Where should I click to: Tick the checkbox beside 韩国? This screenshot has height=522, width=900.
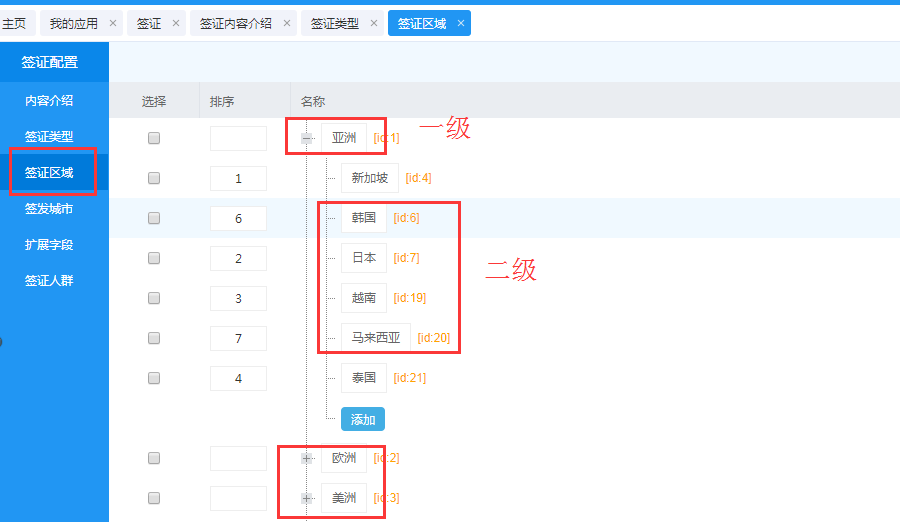pyautogui.click(x=154, y=218)
